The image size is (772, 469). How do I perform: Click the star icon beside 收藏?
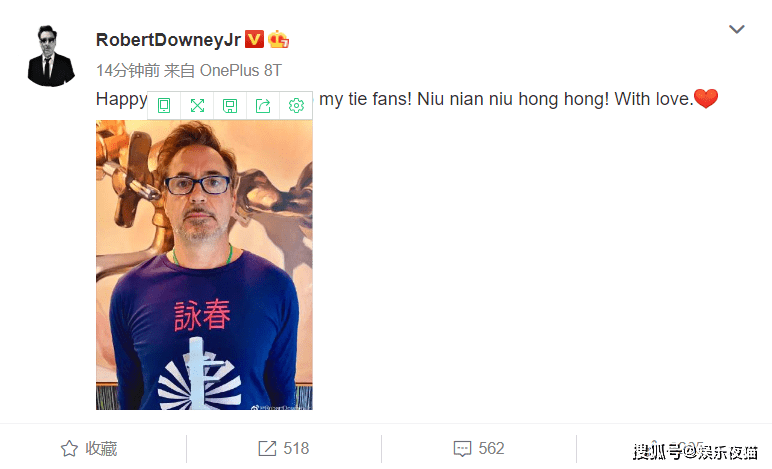tap(69, 448)
